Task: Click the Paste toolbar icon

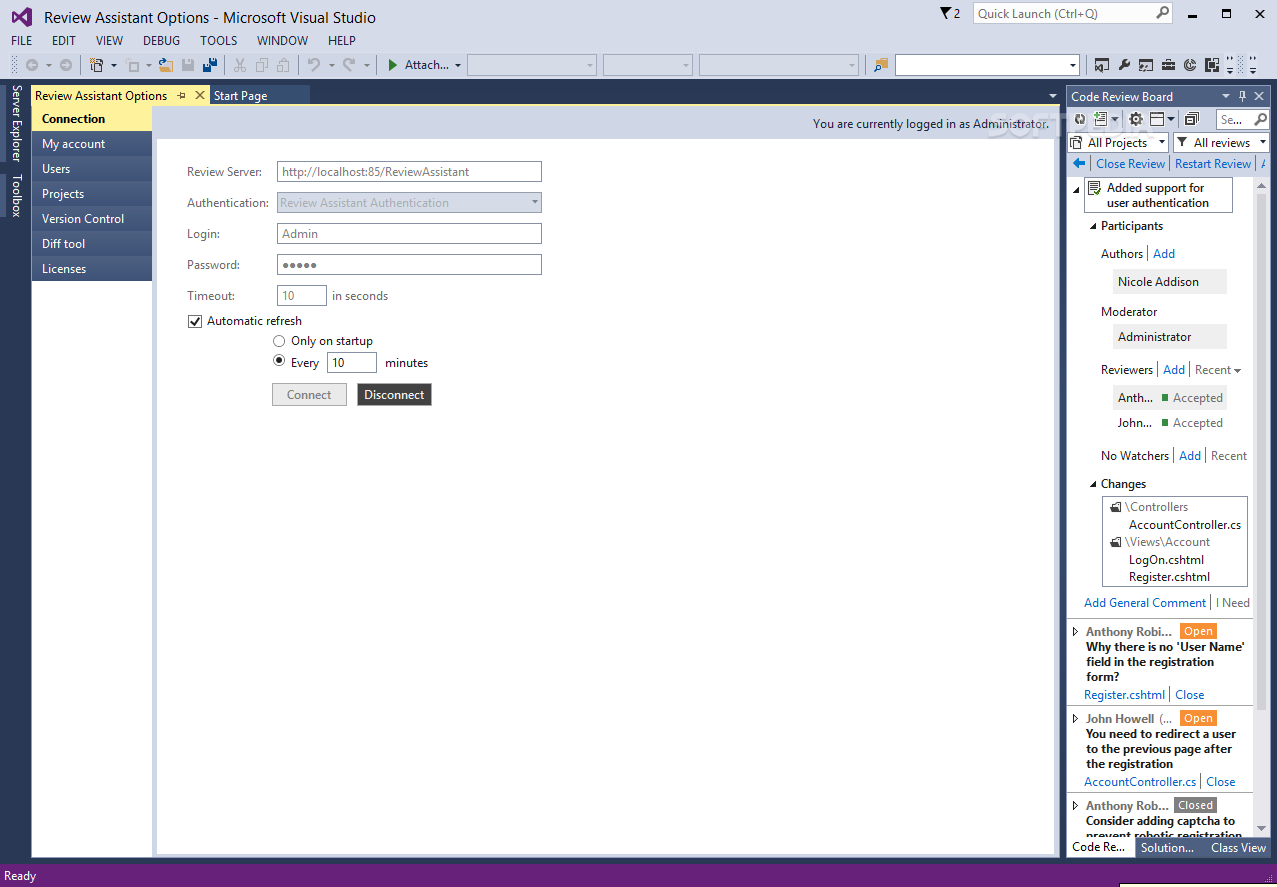Action: click(283, 65)
